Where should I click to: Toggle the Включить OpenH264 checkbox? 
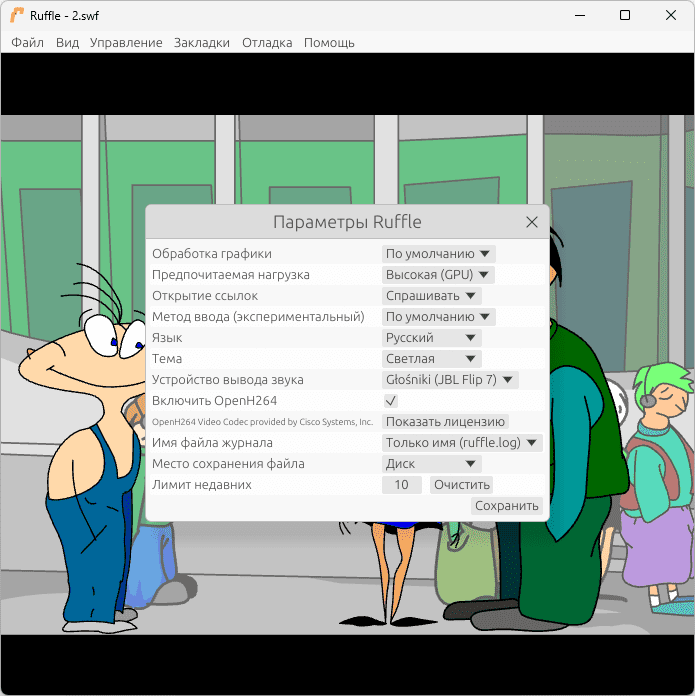point(391,401)
